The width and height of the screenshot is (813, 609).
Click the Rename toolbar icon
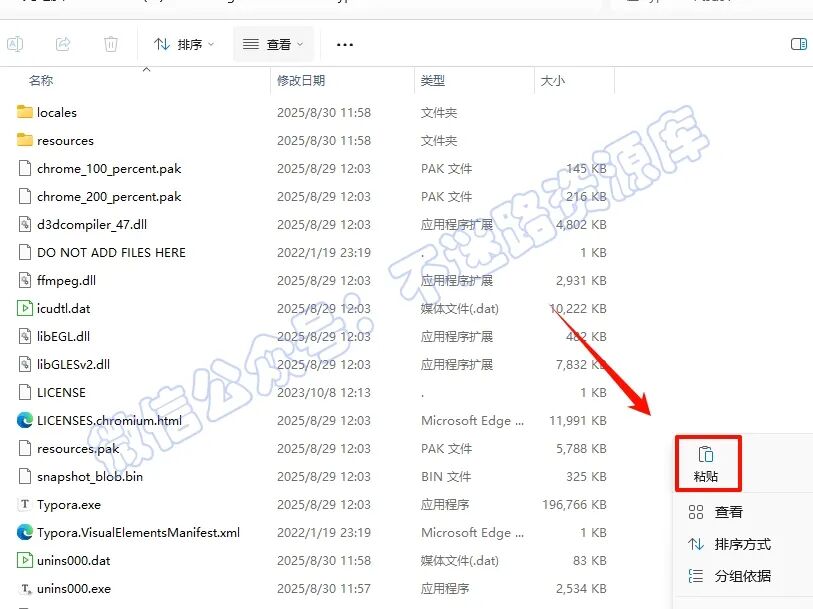click(x=15, y=44)
